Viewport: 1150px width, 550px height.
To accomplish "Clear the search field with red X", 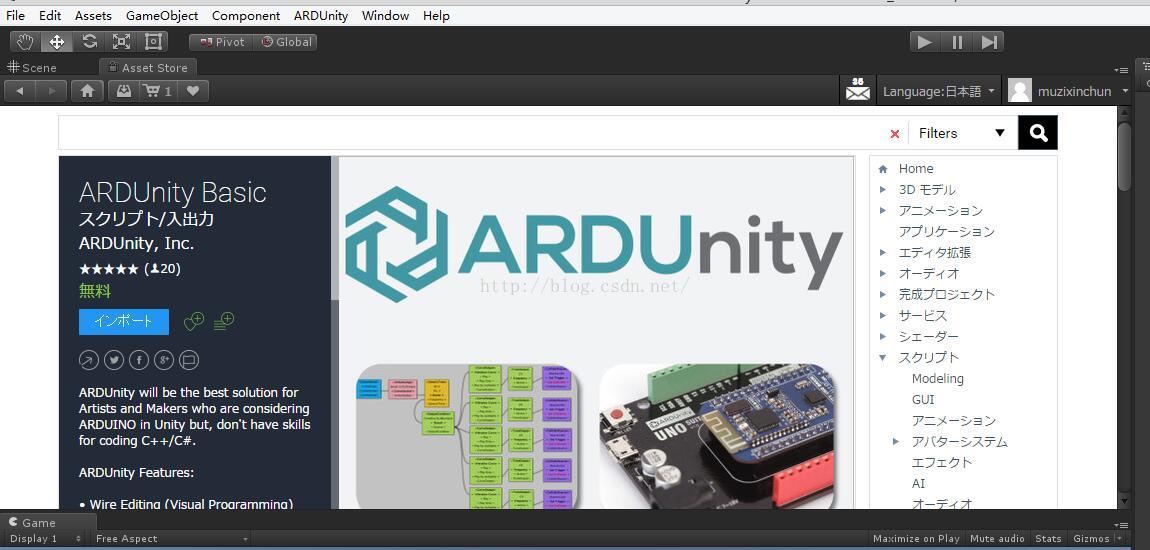I will click(x=894, y=133).
